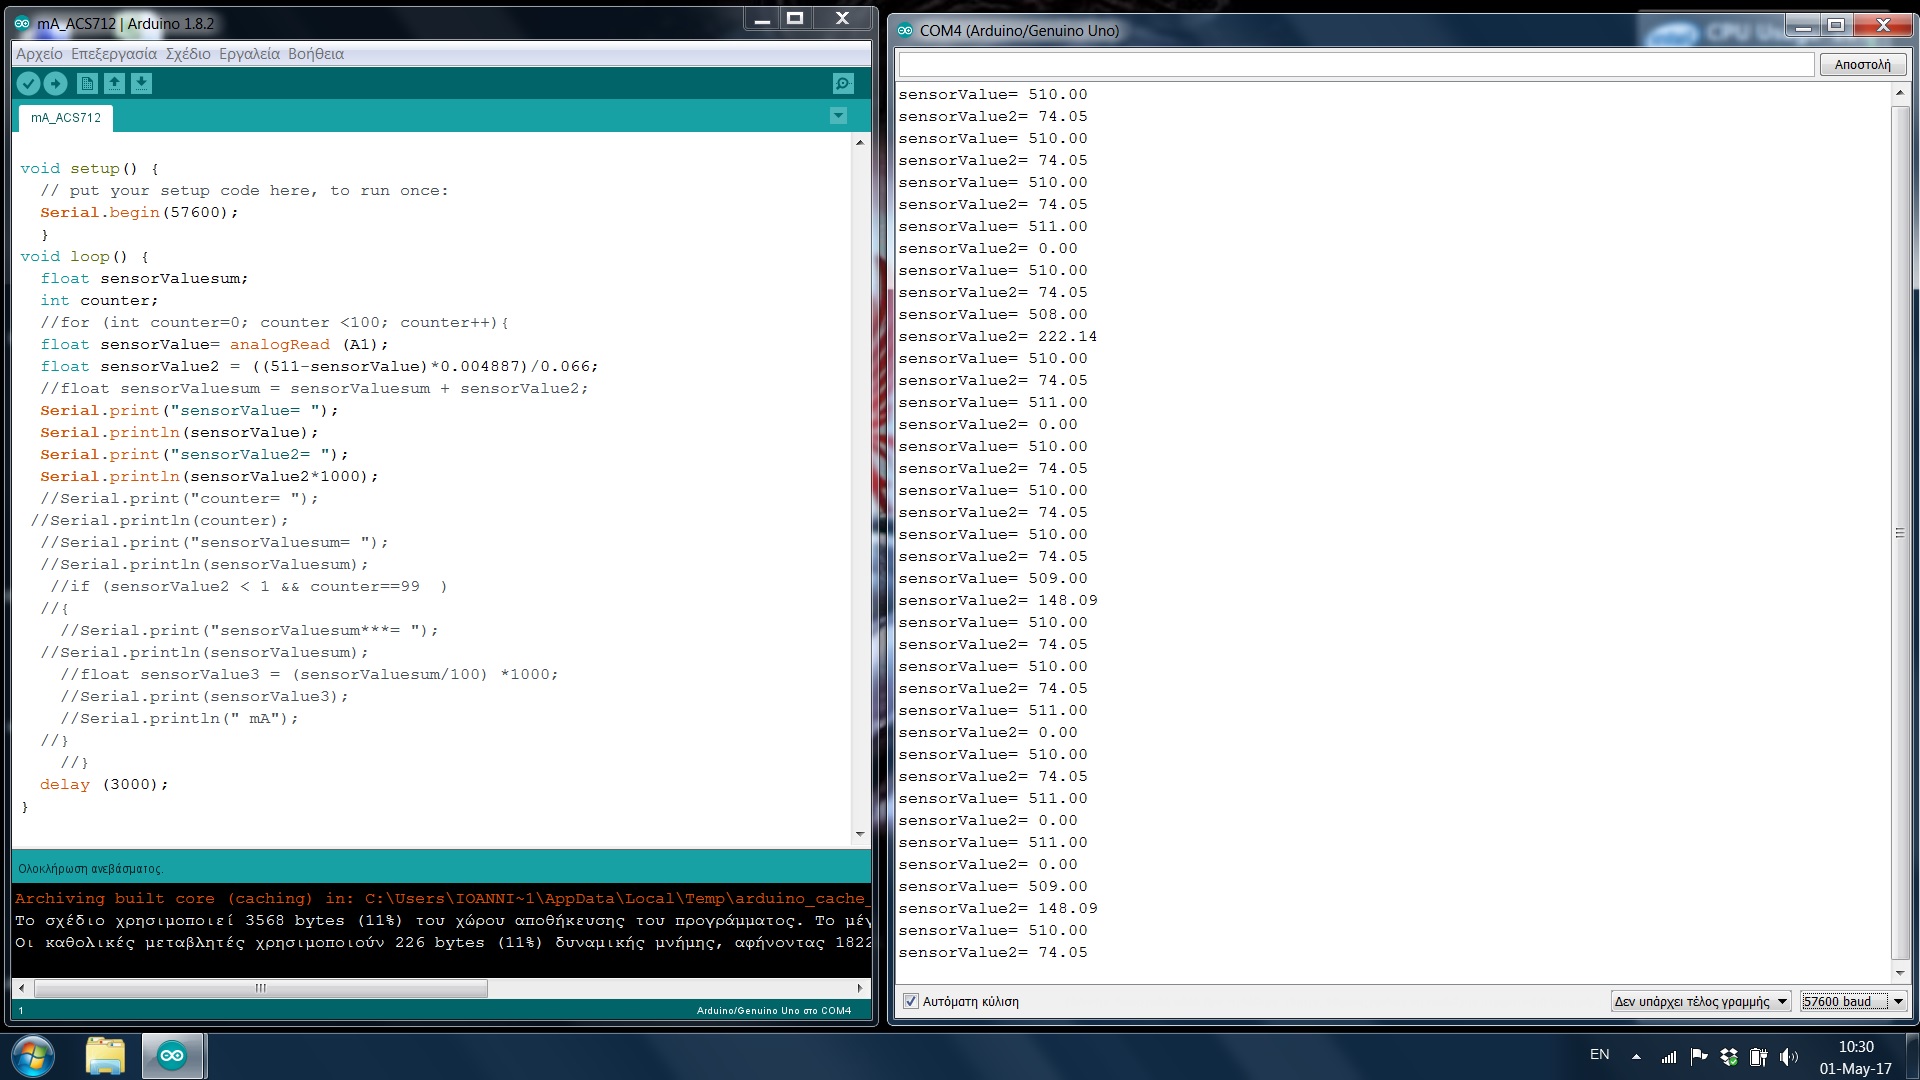Click the console horizontal scrollbar thumb
This screenshot has width=1920, height=1080.
tap(260, 988)
